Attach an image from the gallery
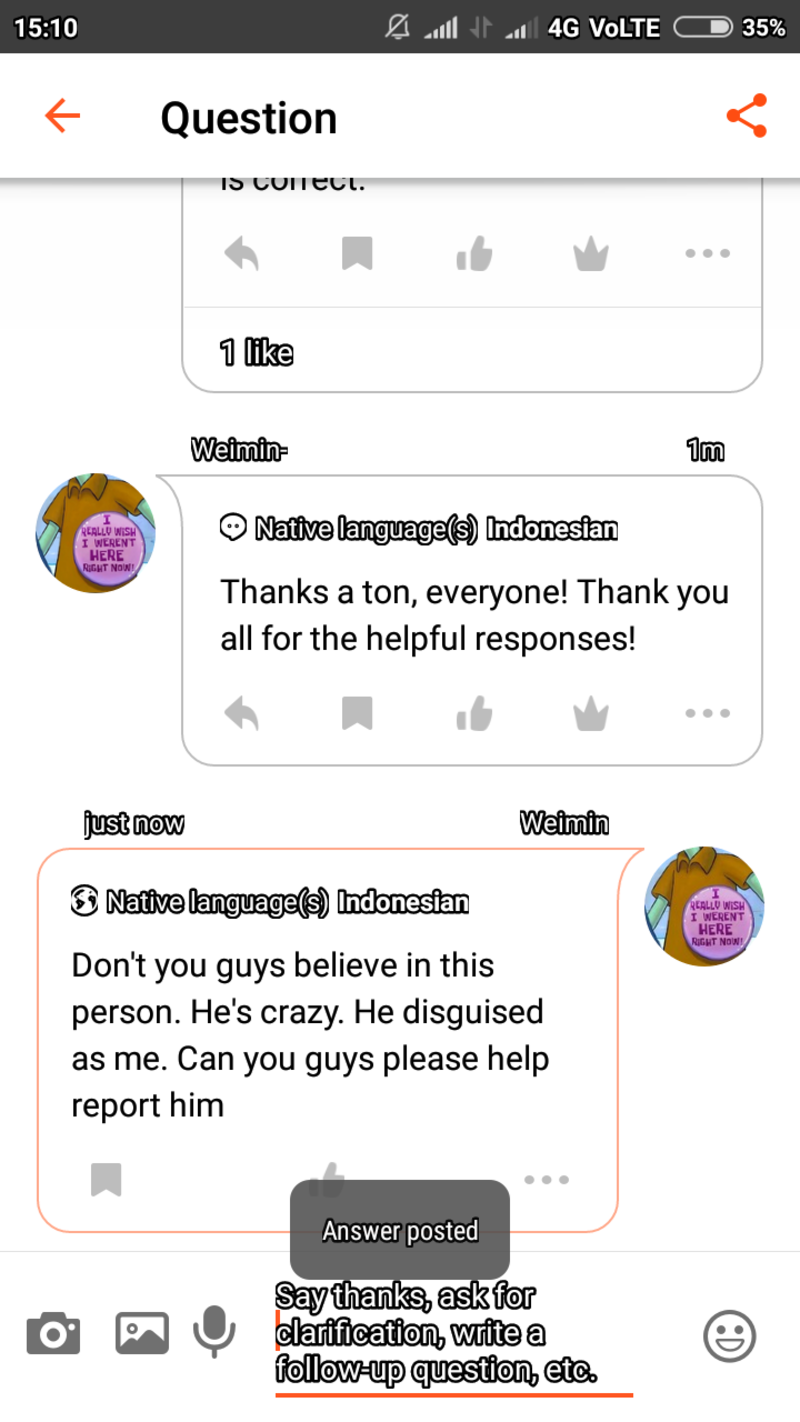 [142, 1334]
